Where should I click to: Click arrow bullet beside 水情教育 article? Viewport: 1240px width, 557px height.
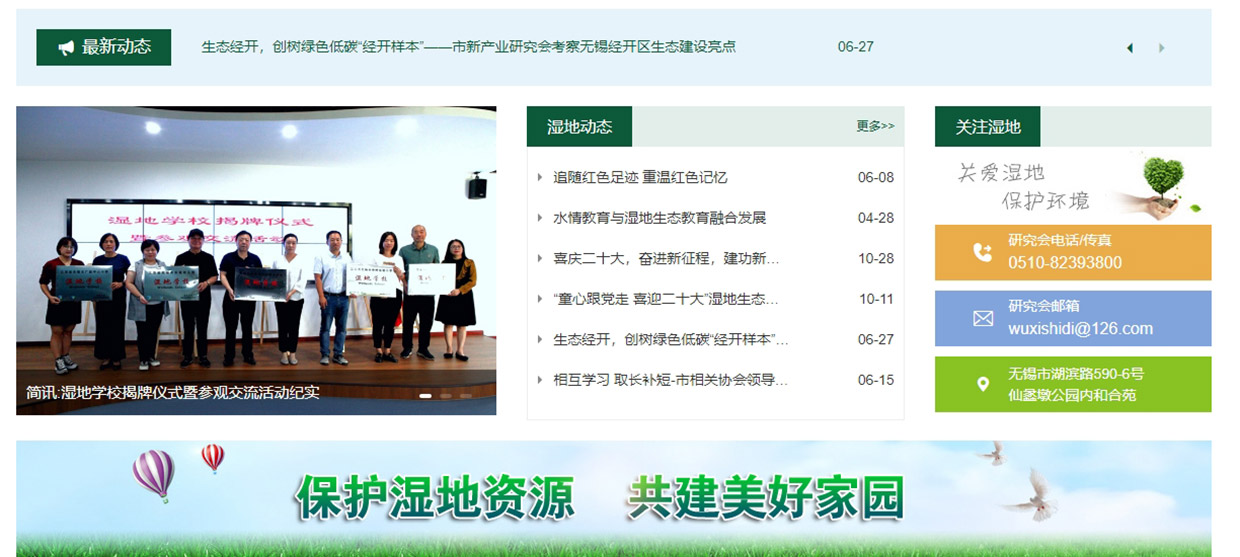pos(540,218)
